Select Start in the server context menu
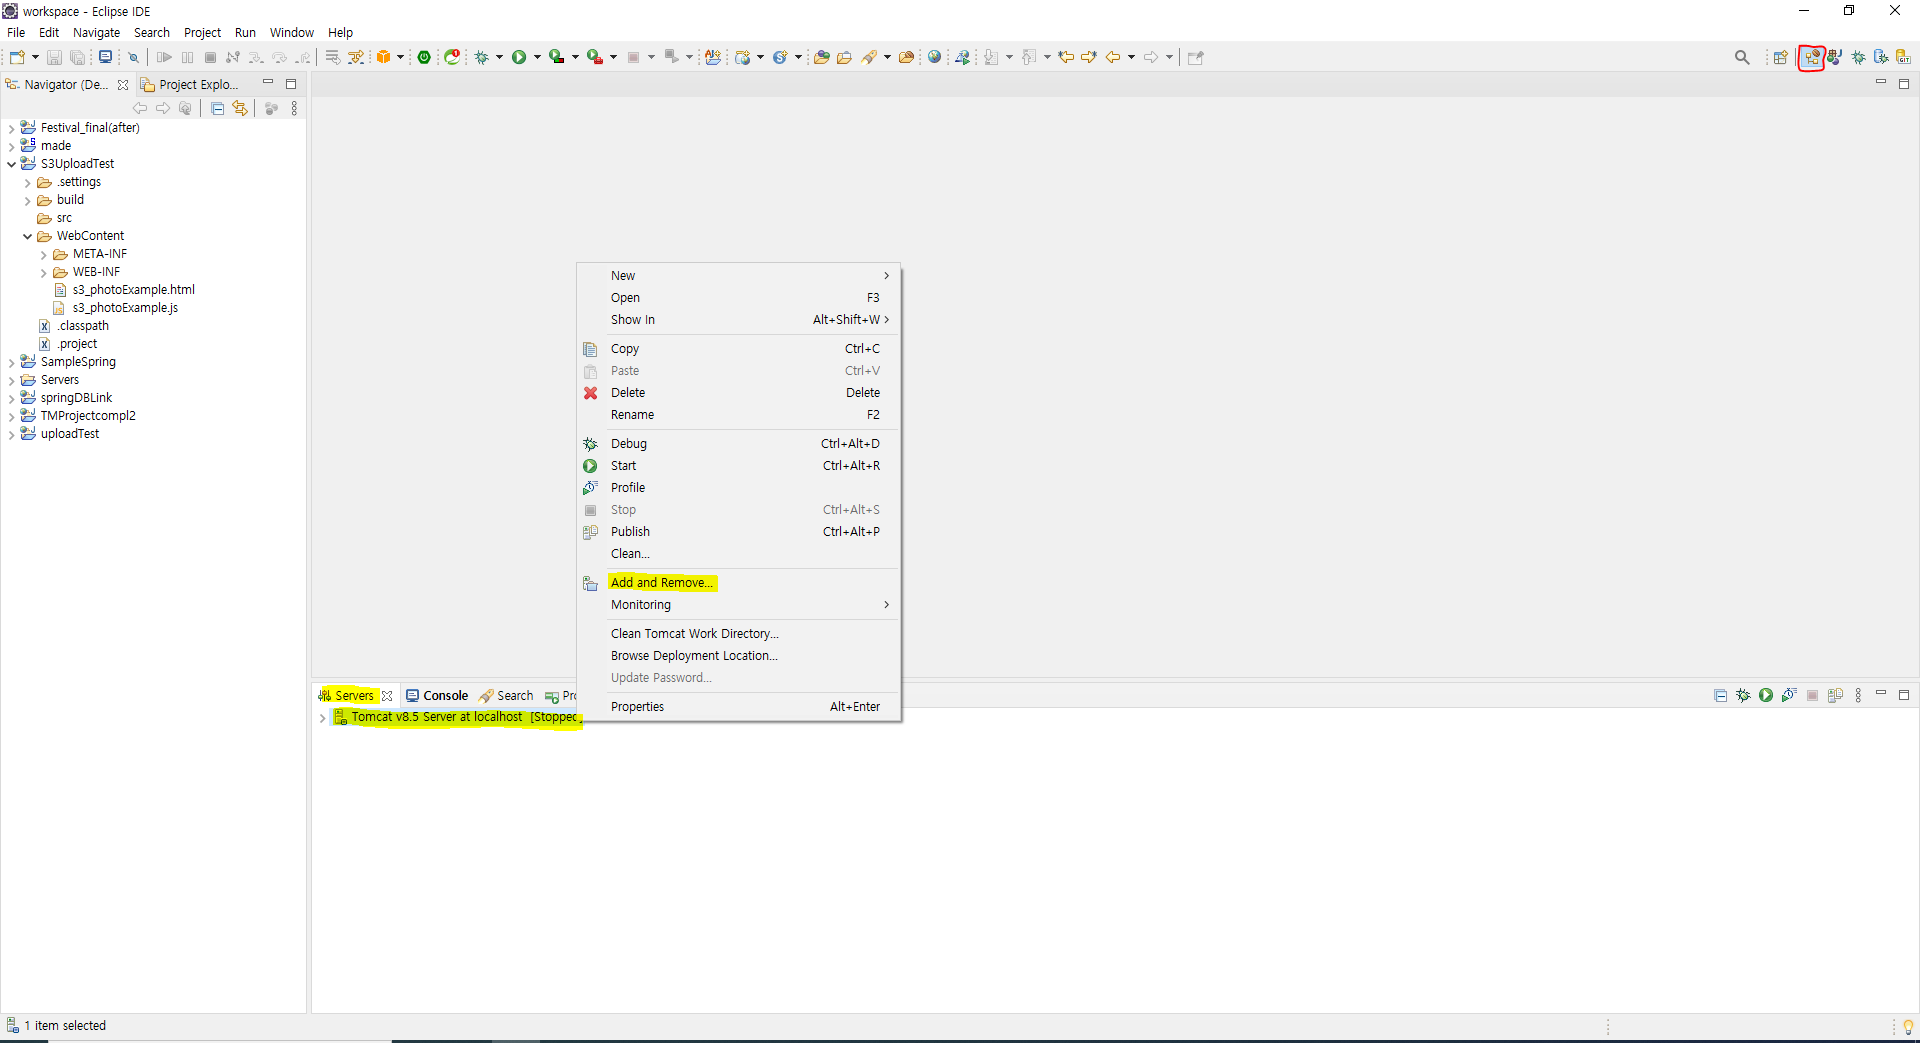The width and height of the screenshot is (1920, 1043). coord(739,466)
